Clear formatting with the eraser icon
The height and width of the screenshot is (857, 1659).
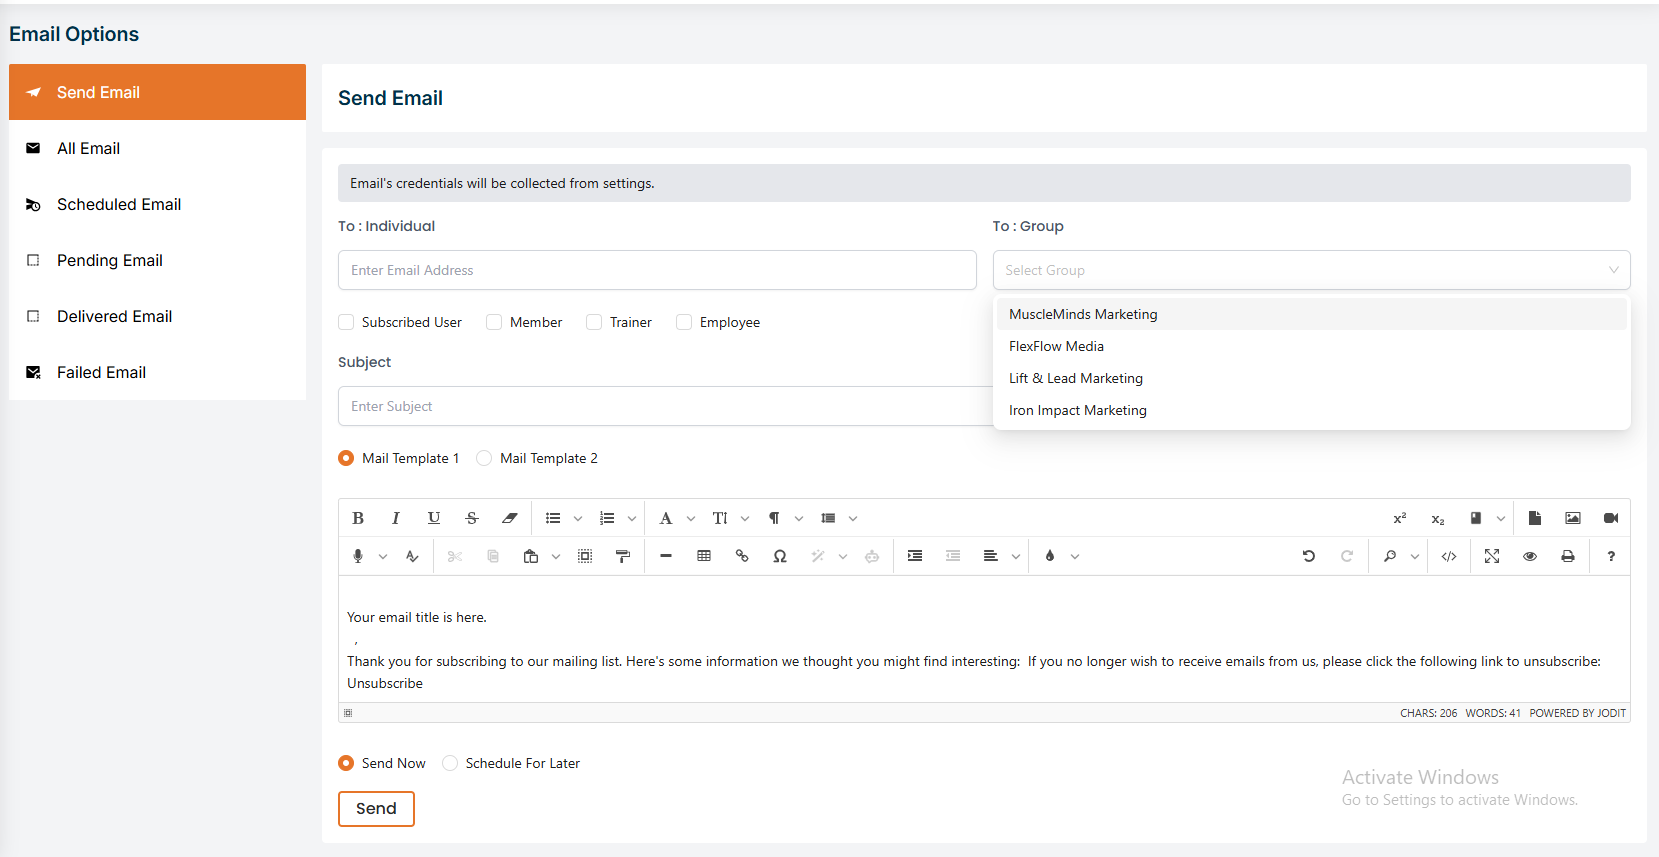click(x=510, y=518)
